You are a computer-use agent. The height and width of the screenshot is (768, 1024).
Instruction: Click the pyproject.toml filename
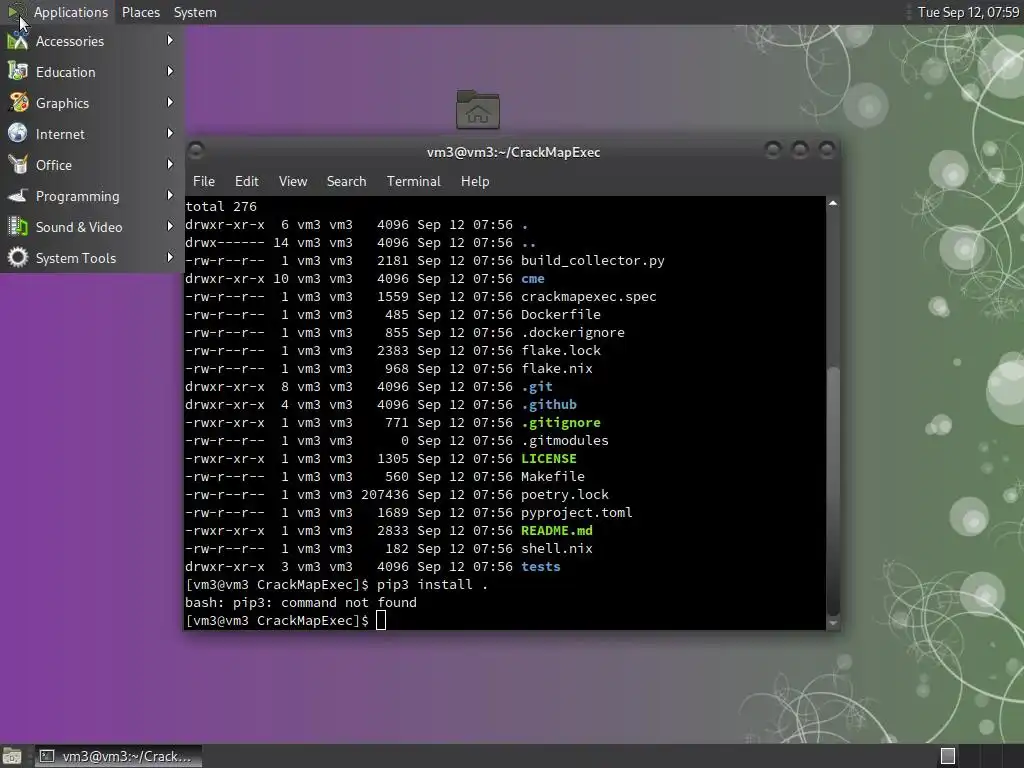click(577, 513)
